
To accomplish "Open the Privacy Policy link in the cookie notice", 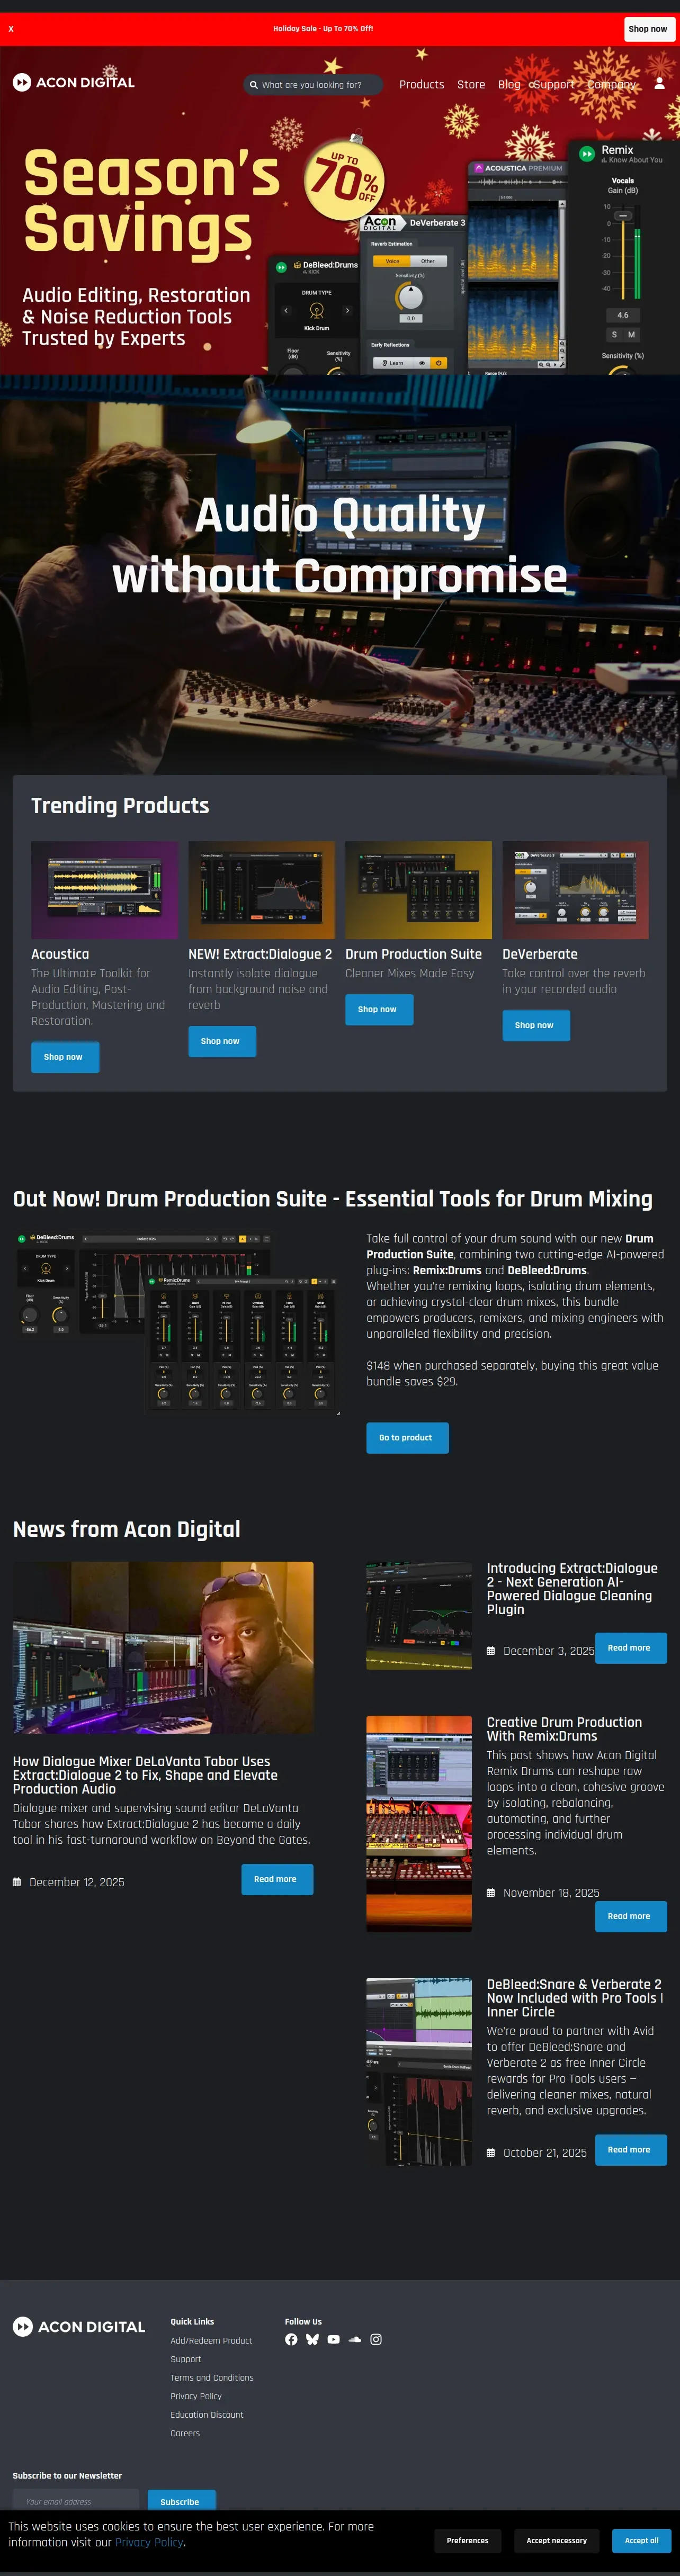I will 149,2542.
